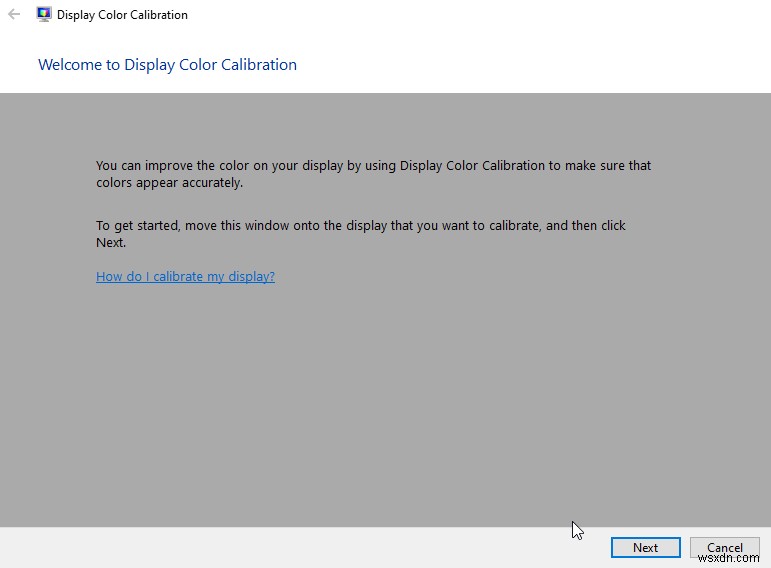Click the back arrow icon

(14, 14)
